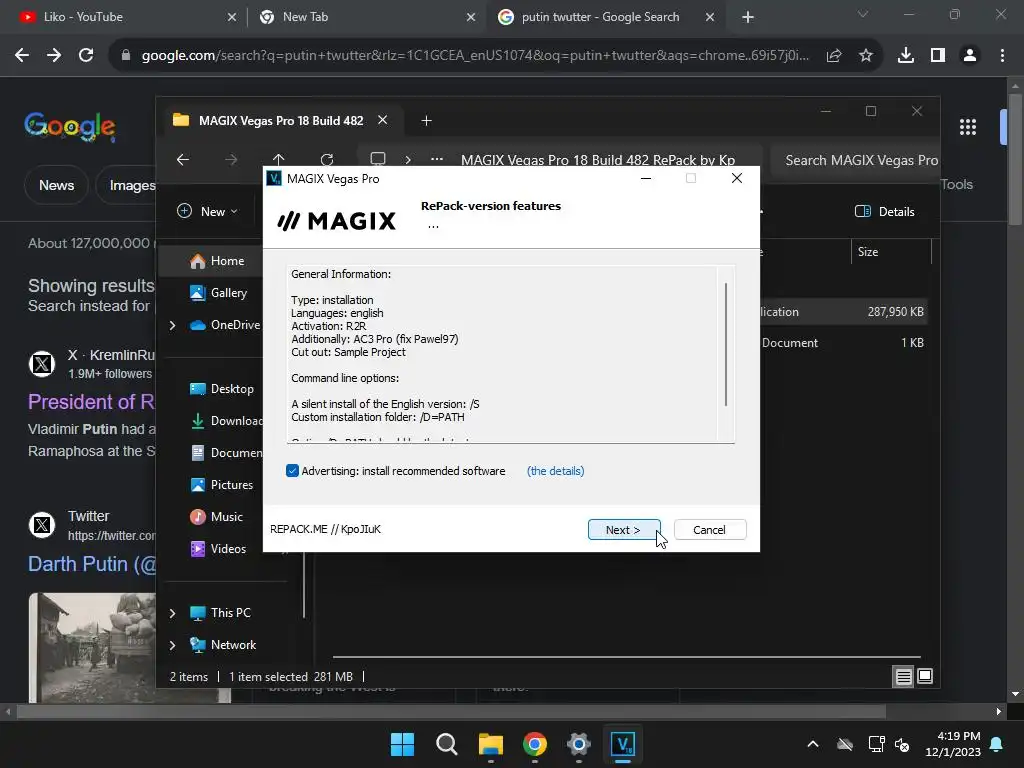Open Chrome profile avatar
The width and height of the screenshot is (1024, 768).
(970, 56)
